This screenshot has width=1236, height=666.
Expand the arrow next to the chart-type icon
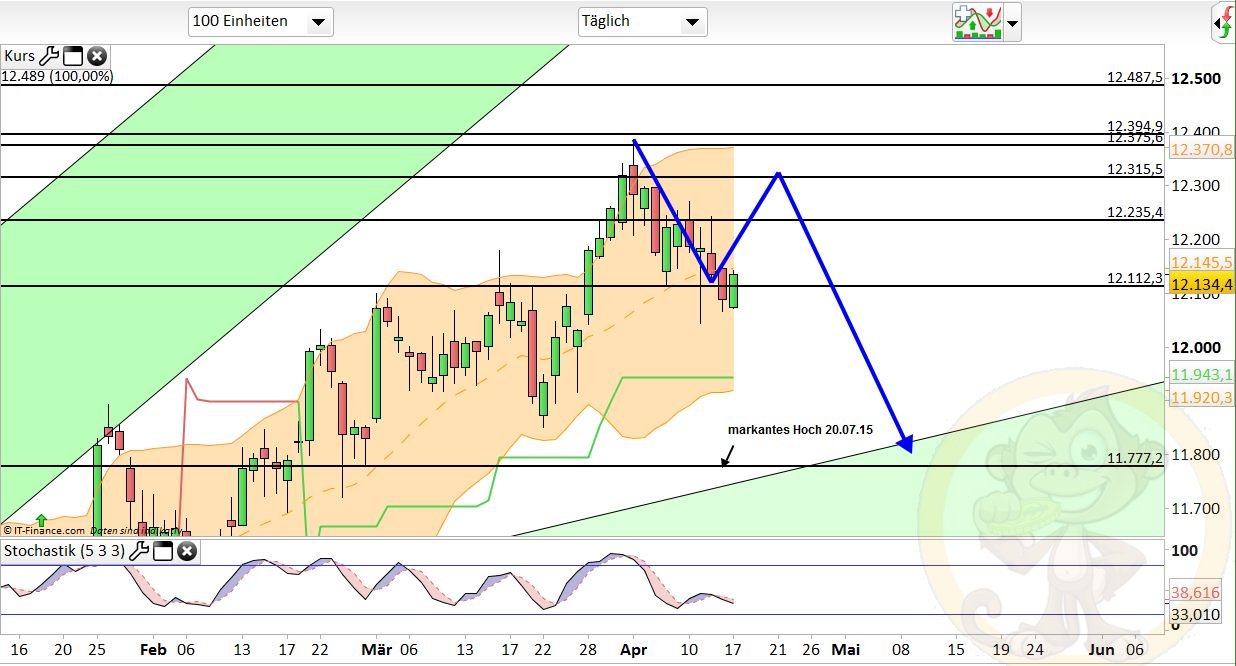[x=1012, y=25]
